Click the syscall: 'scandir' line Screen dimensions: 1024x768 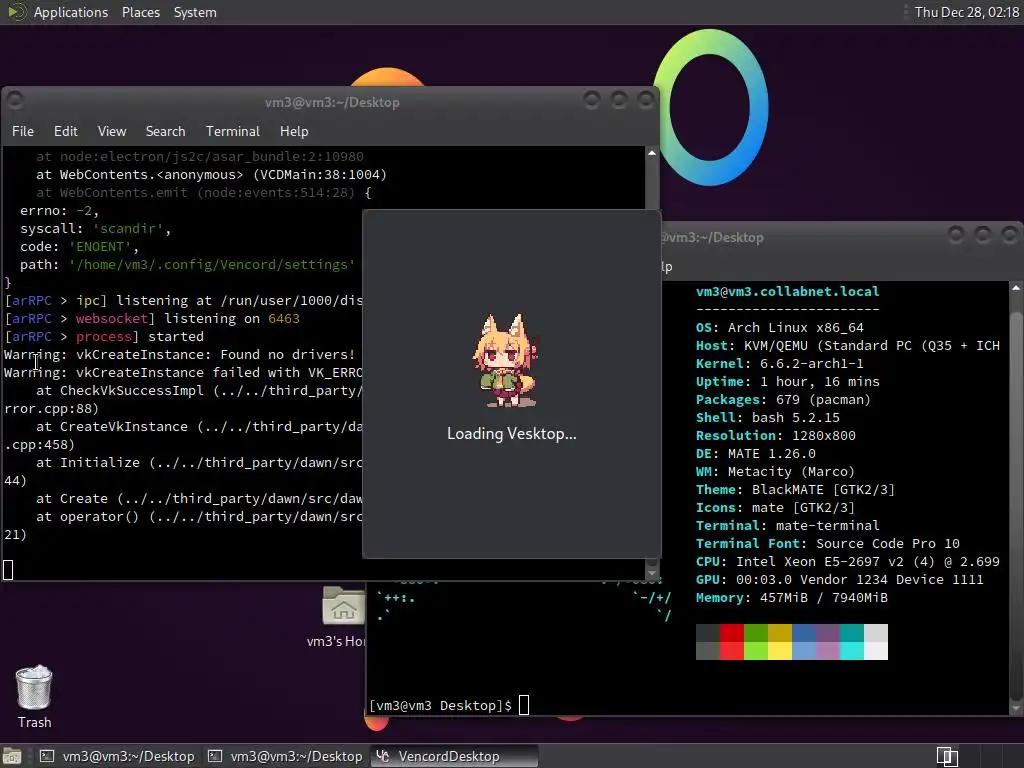(95, 229)
